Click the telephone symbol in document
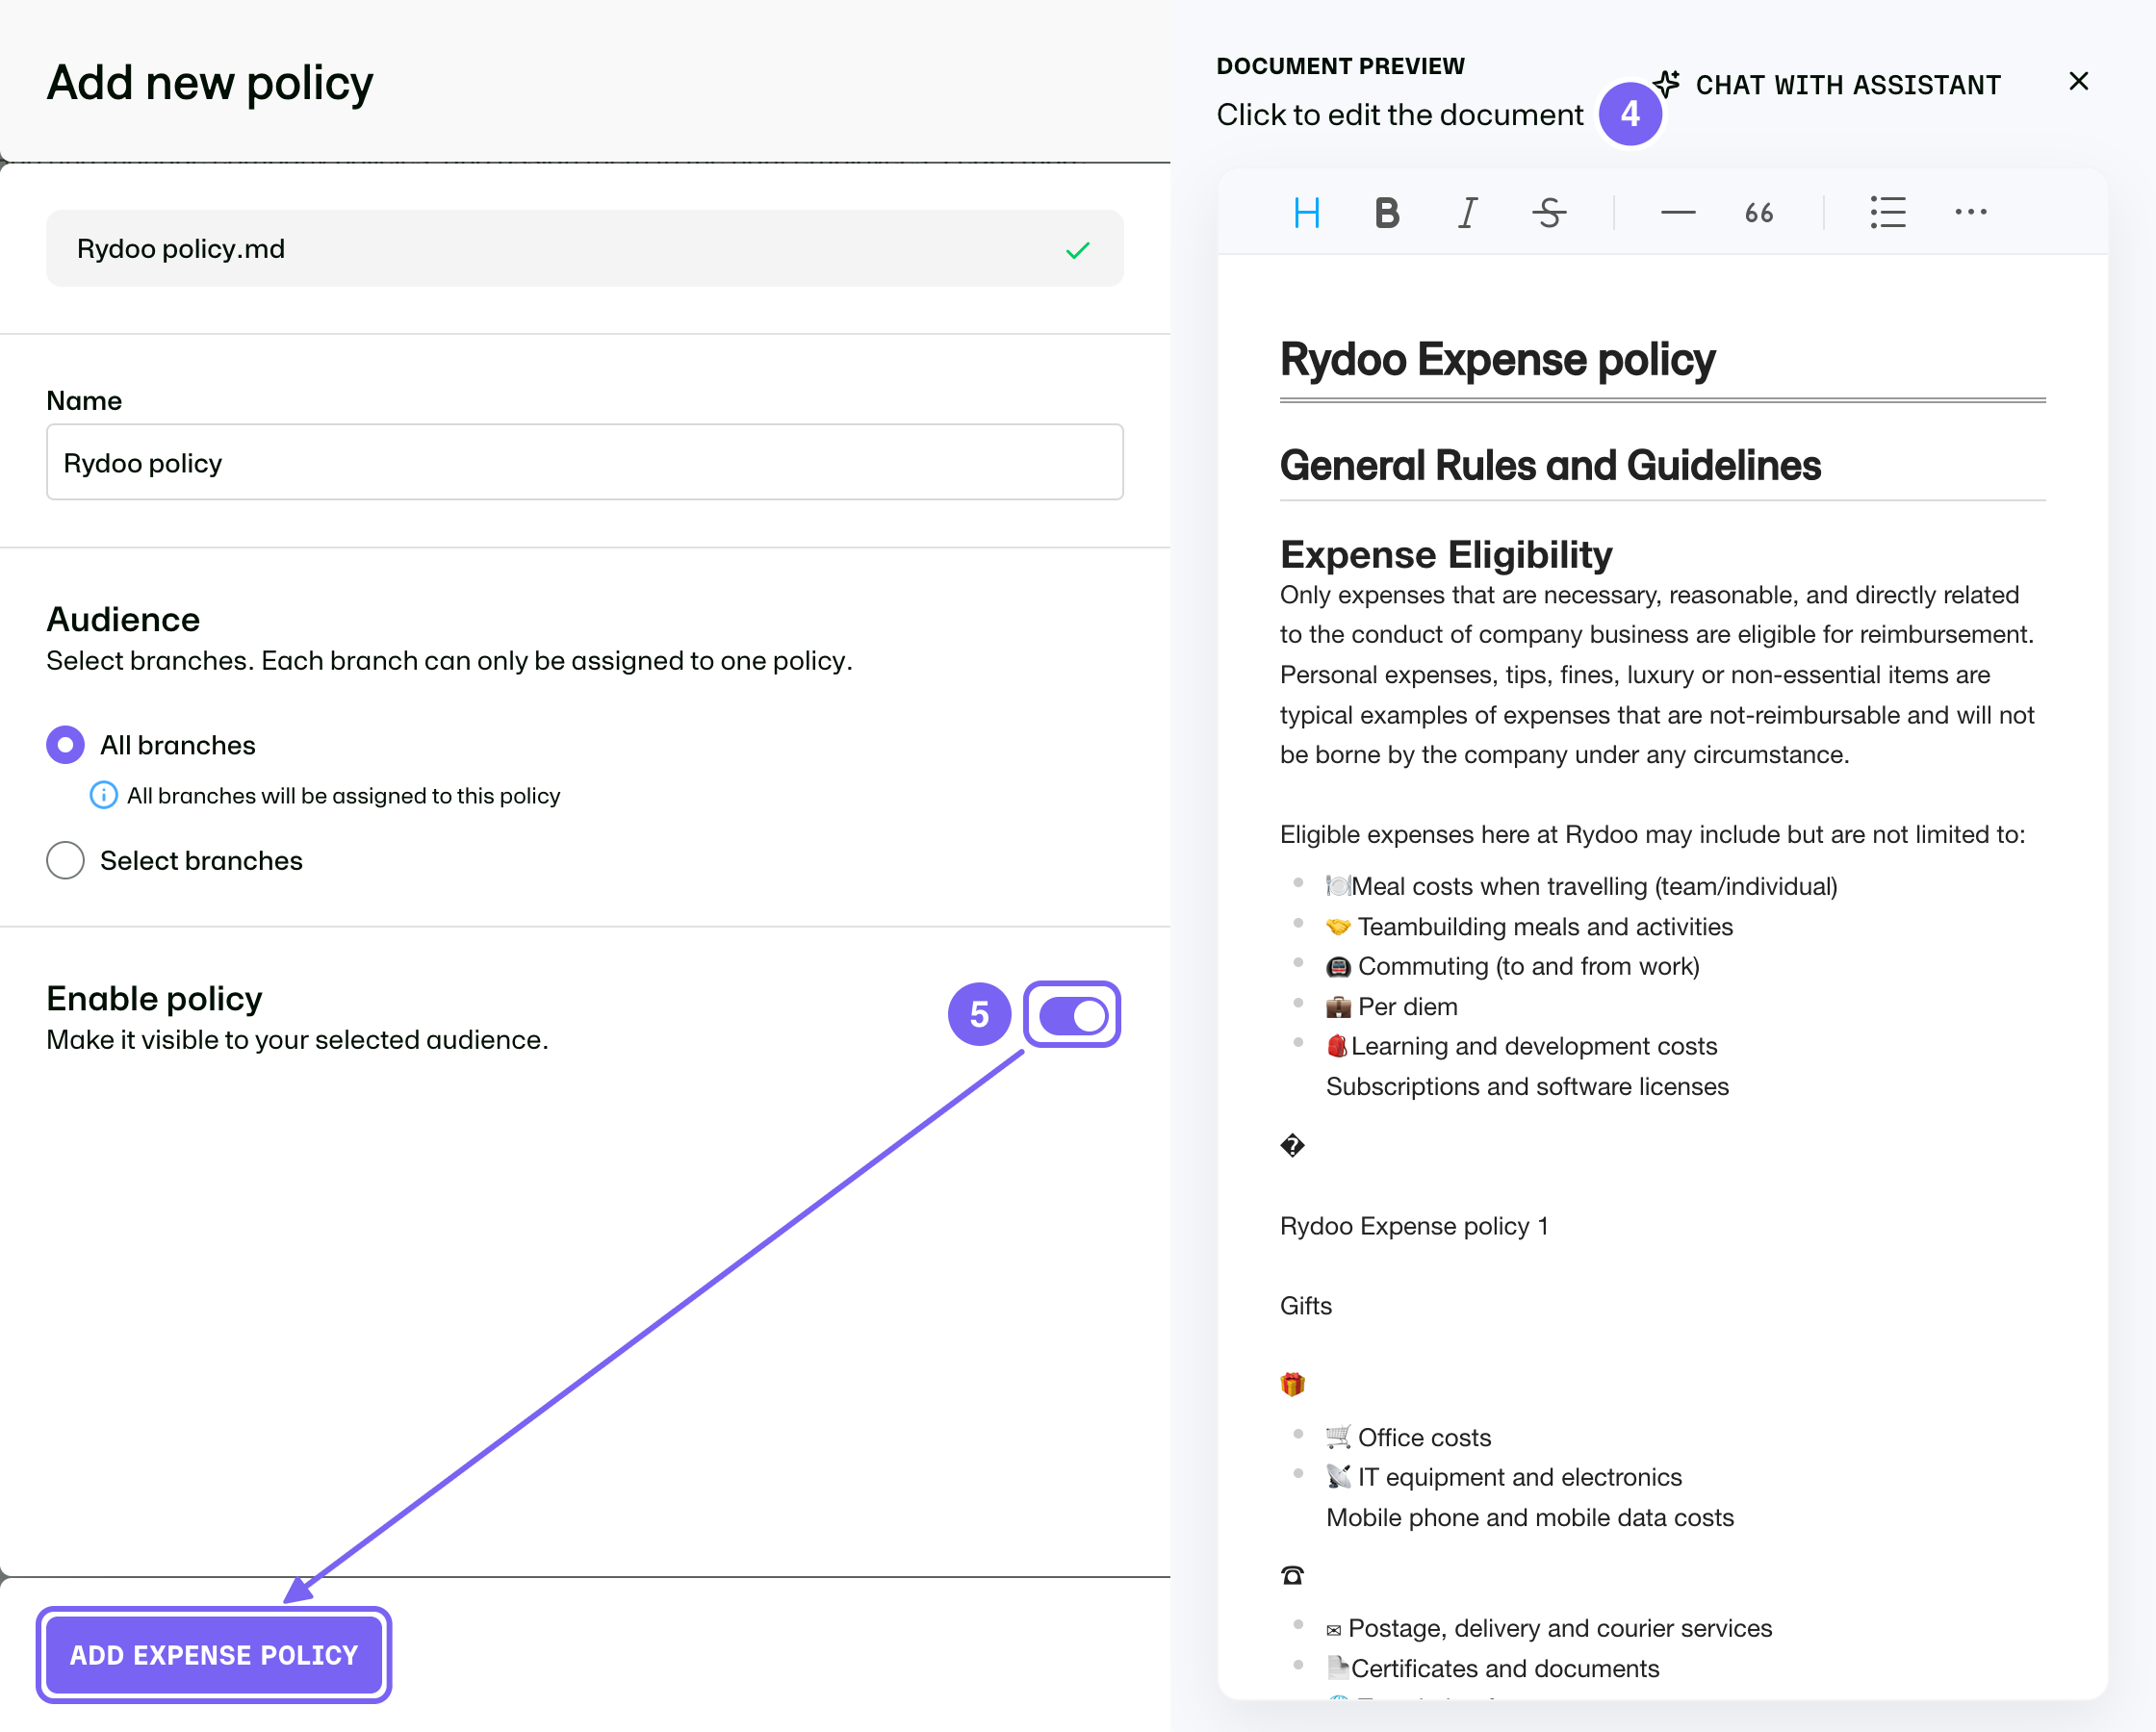2156x1732 pixels. [x=1292, y=1575]
